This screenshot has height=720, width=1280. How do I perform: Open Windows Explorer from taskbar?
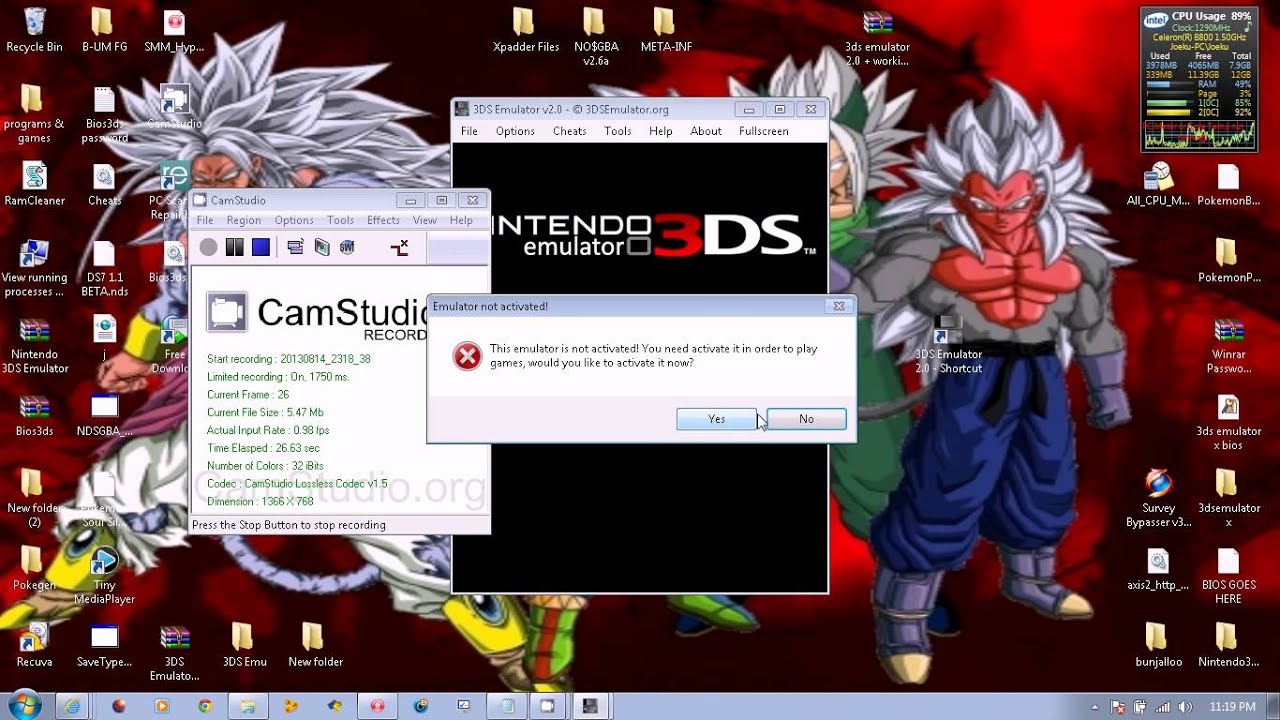247,706
